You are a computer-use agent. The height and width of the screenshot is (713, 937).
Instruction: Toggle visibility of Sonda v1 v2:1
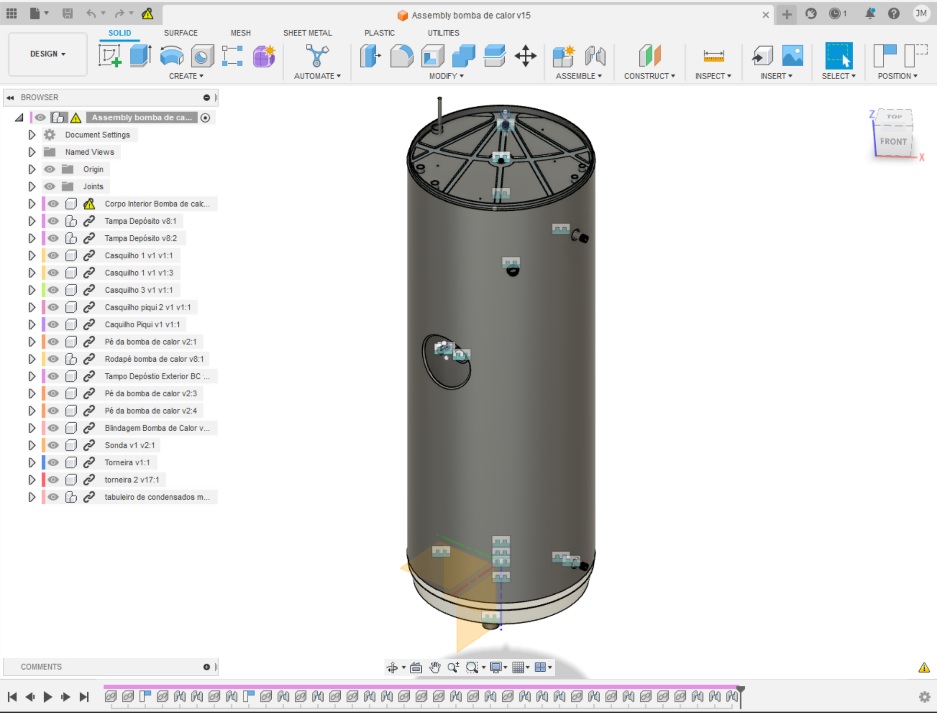(x=53, y=445)
